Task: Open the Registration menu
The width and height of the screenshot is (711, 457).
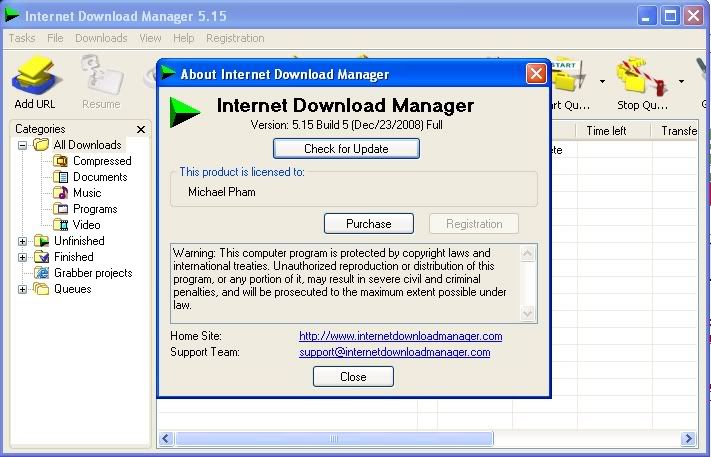Action: pos(235,38)
